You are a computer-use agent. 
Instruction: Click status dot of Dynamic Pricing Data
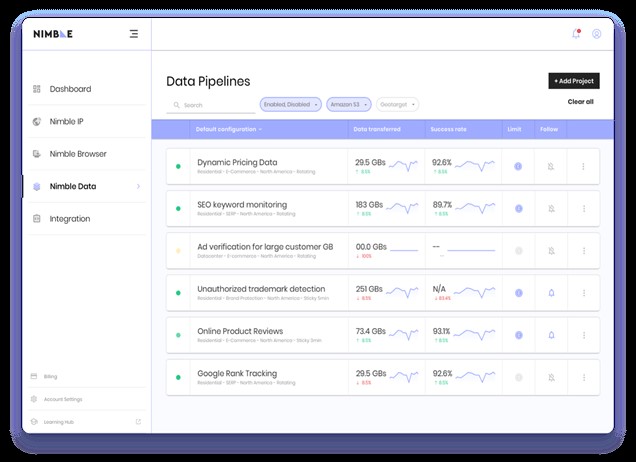coord(178,166)
